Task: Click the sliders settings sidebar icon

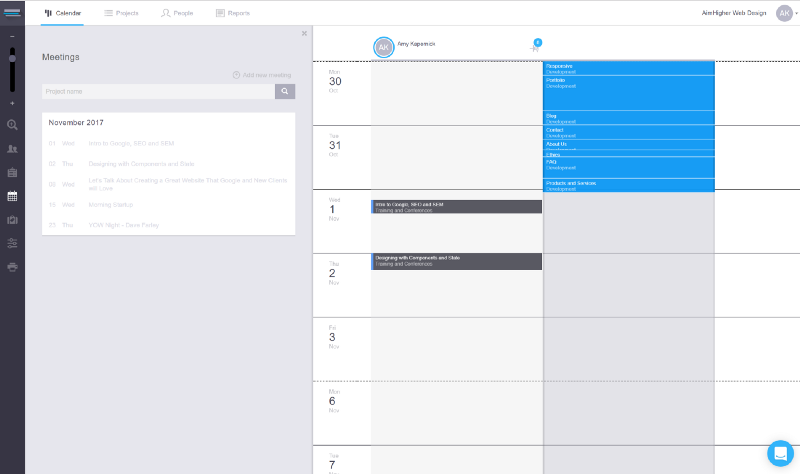Action: (12, 243)
